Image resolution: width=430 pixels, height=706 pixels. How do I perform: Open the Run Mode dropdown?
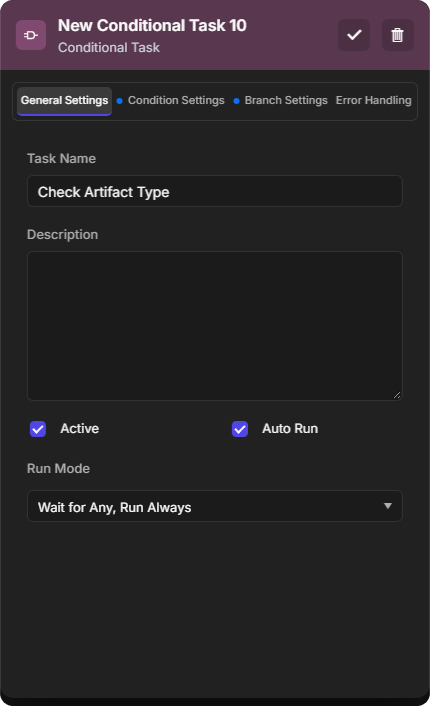[215, 507]
